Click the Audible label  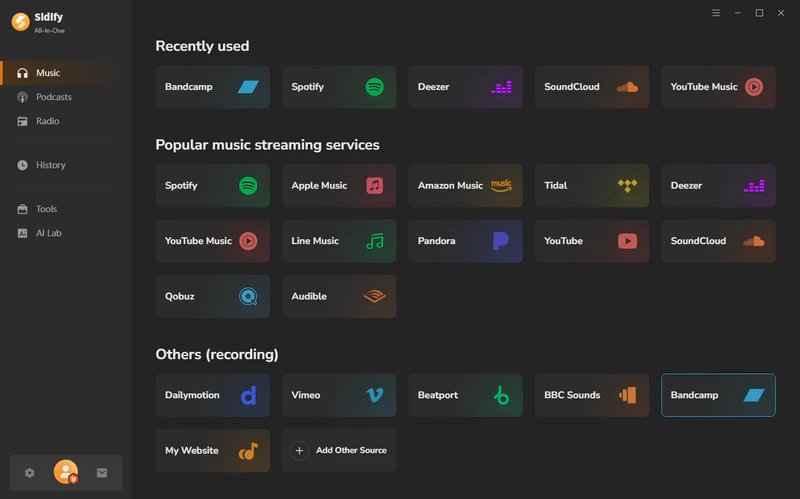point(309,296)
